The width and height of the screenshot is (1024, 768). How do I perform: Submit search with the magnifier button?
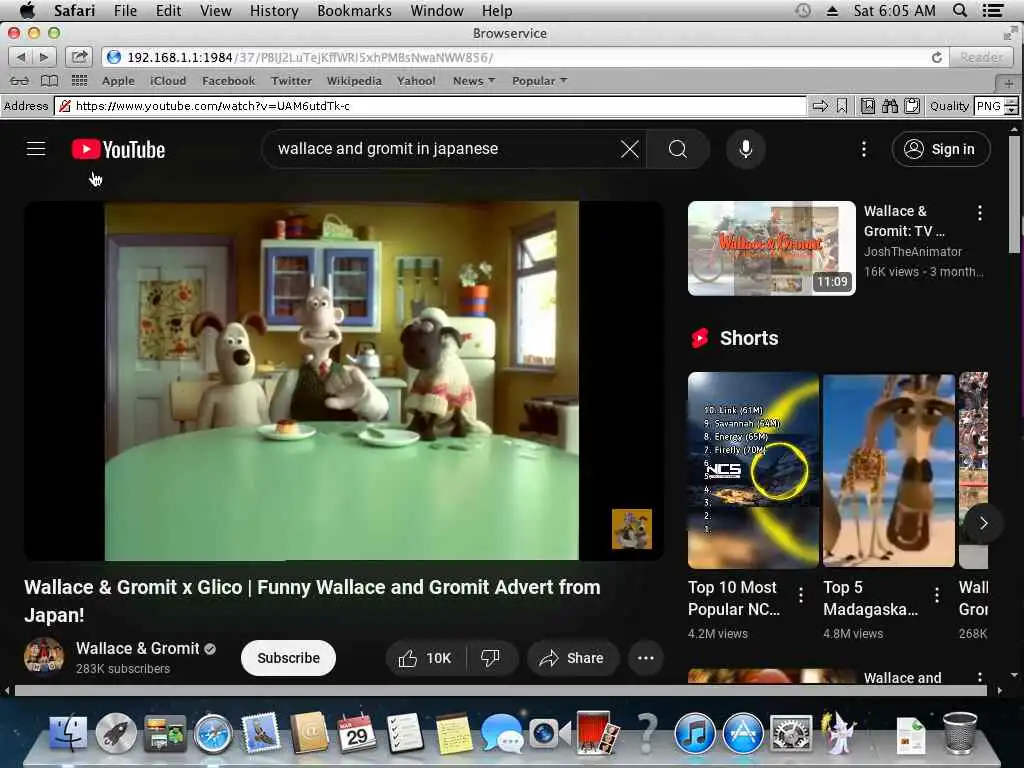coord(678,149)
